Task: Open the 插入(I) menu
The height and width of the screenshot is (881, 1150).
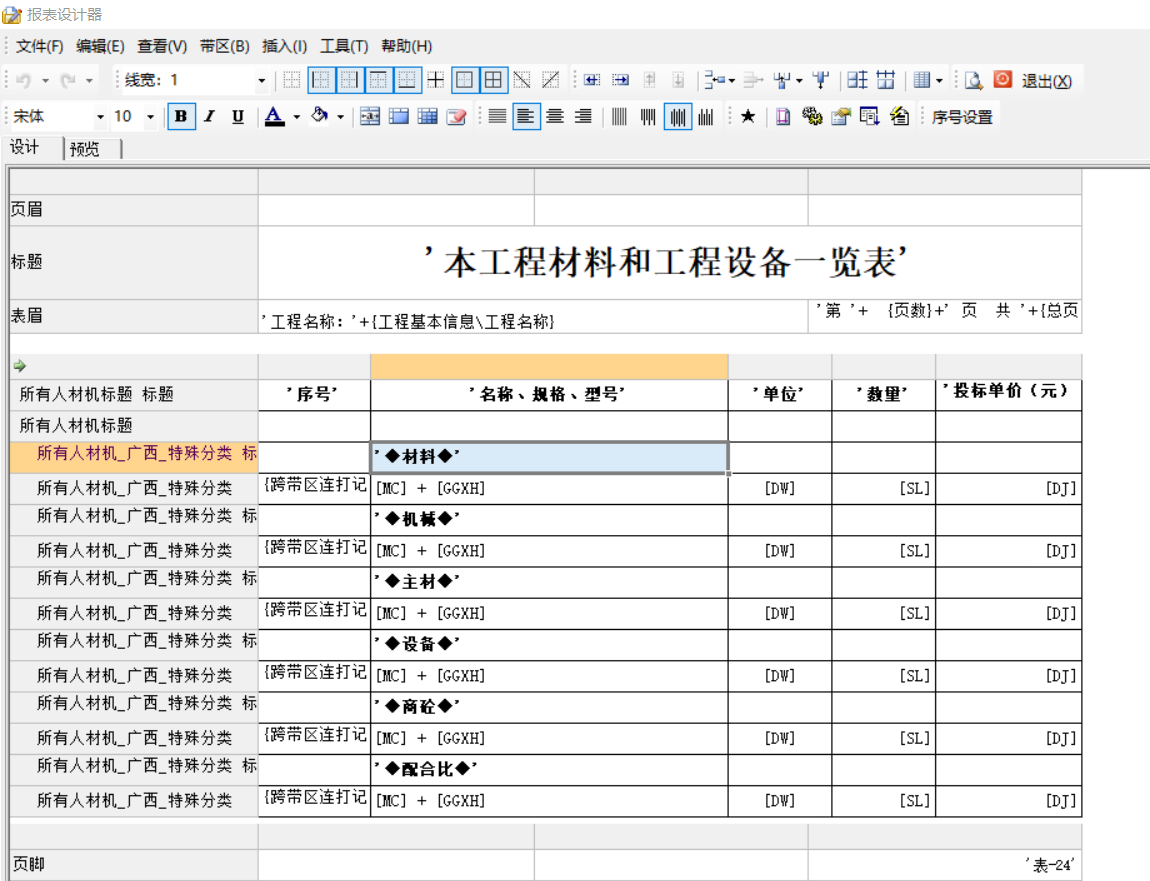Action: [x=285, y=46]
